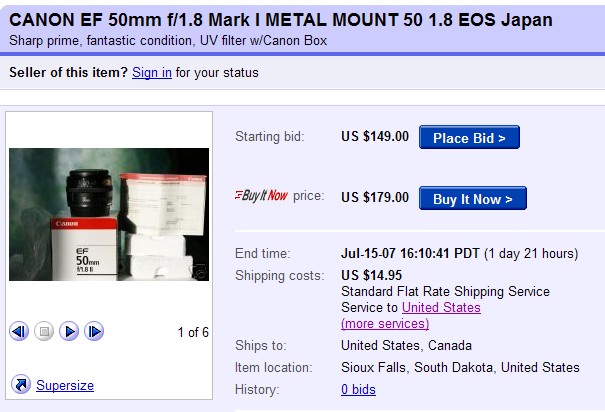The width and height of the screenshot is (605, 412).
Task: Click the US $149.00 starting bid amount
Action: tap(375, 137)
